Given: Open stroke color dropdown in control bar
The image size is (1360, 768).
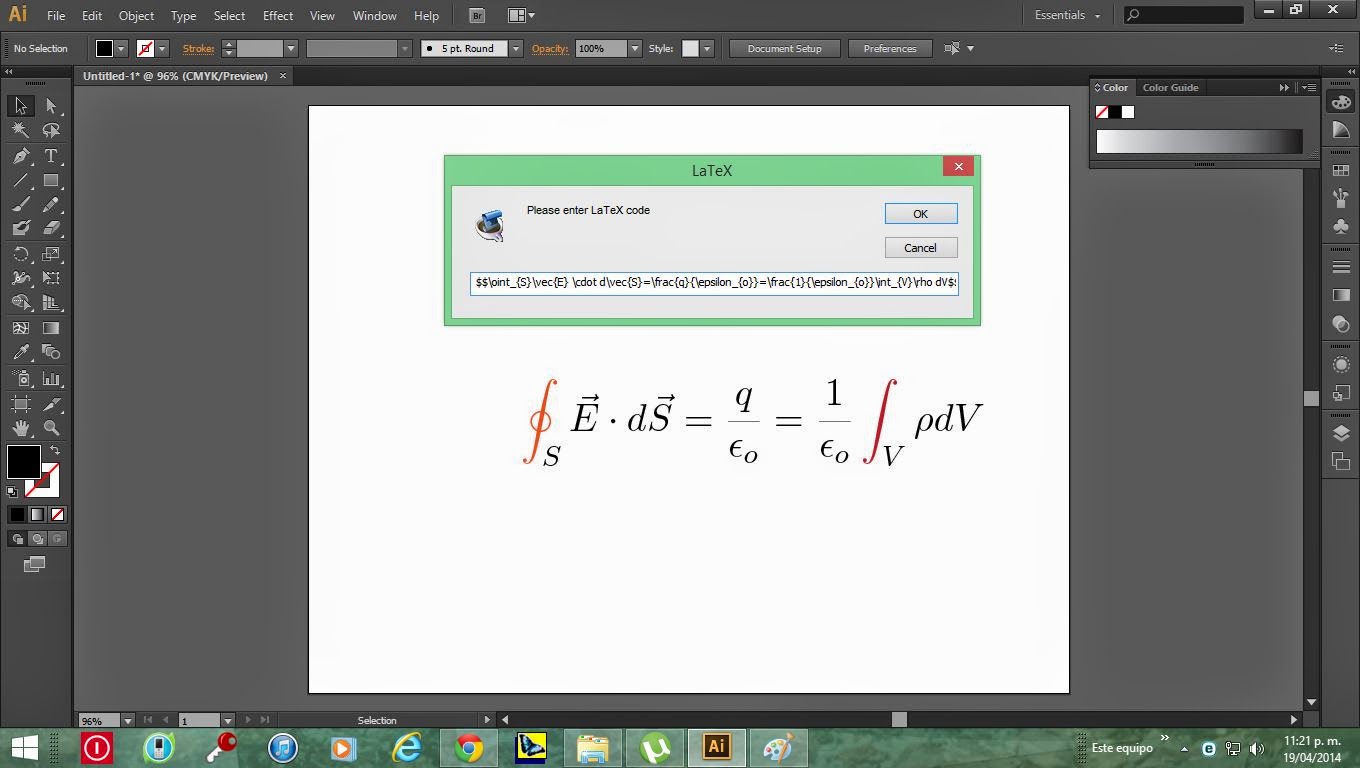Looking at the screenshot, I should point(162,48).
